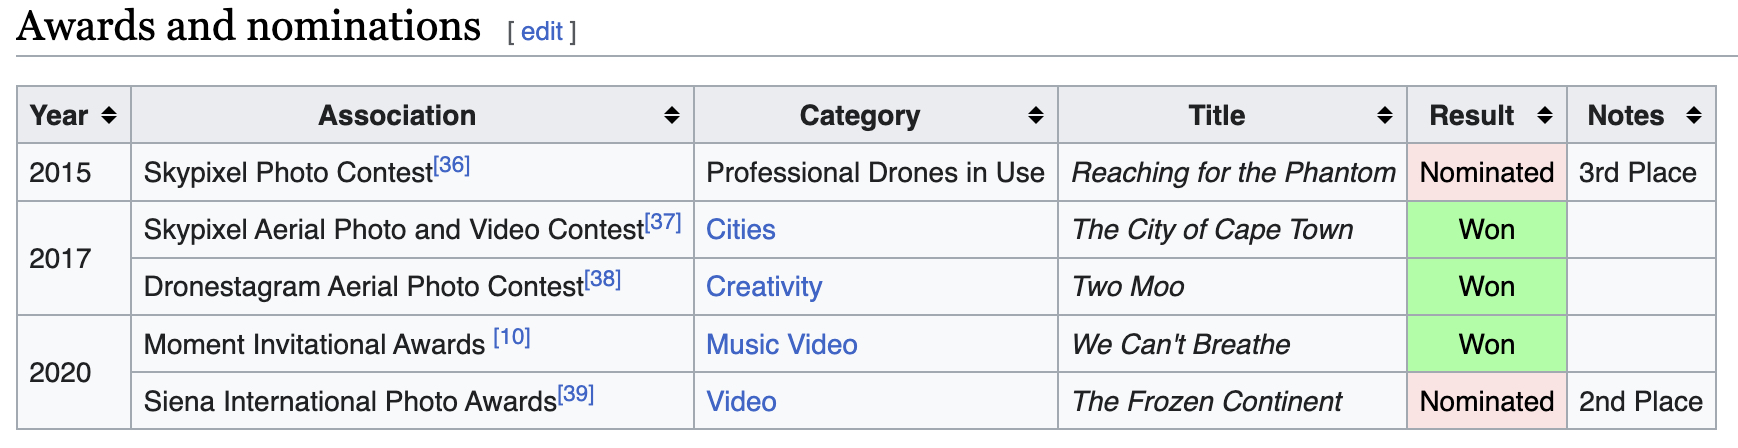Open footnote 39 for Siena Awards

point(576,394)
